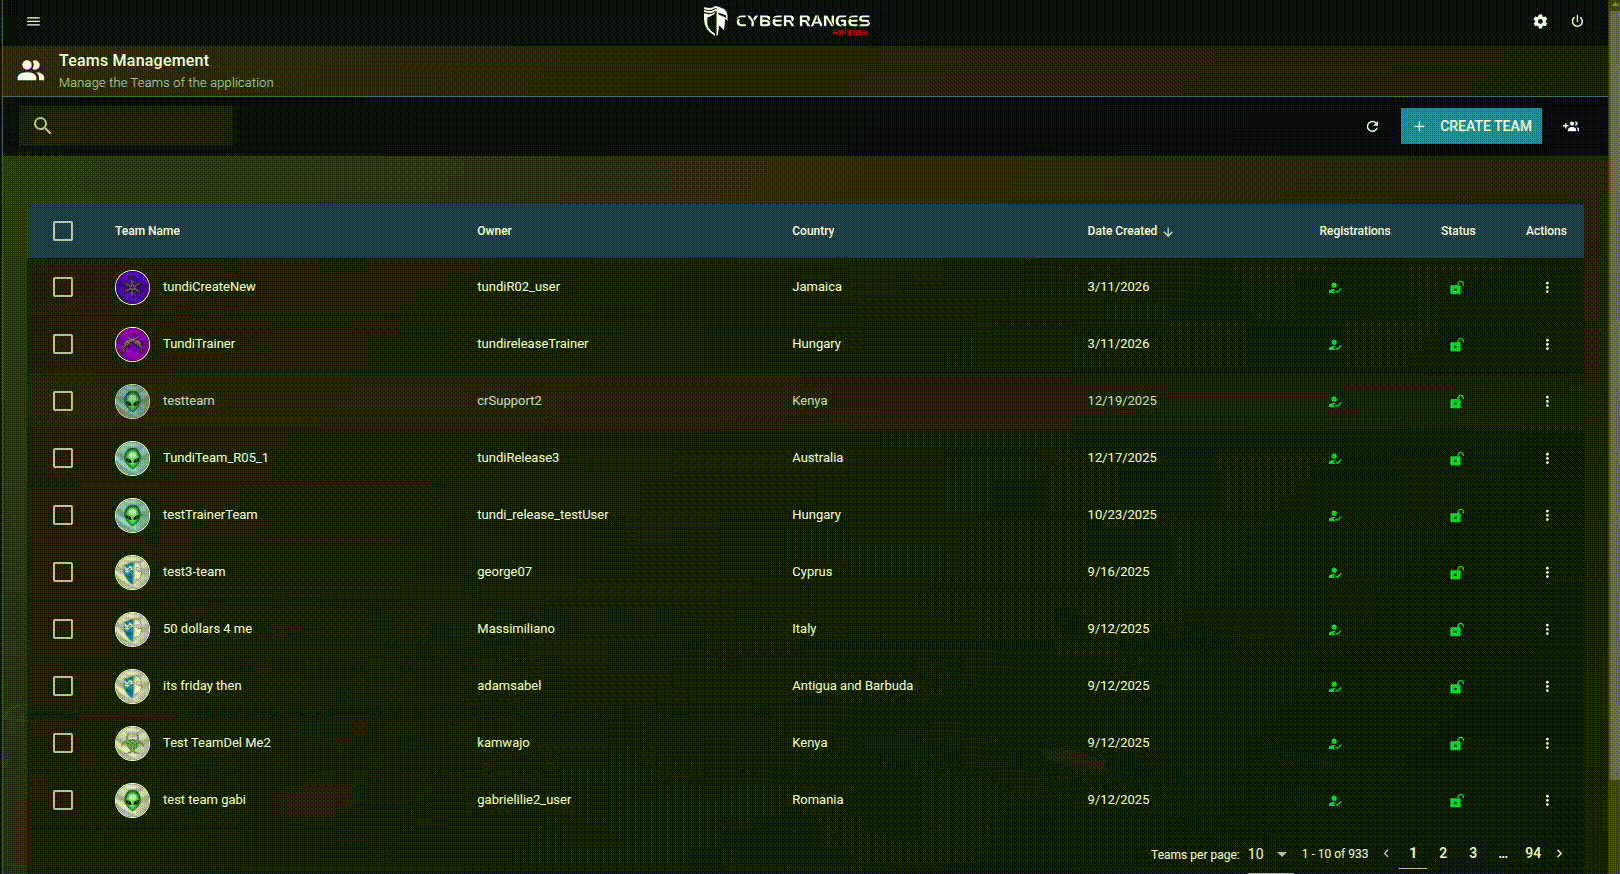Viewport: 1620px width, 874px height.
Task: Refresh the teams list
Action: point(1372,126)
